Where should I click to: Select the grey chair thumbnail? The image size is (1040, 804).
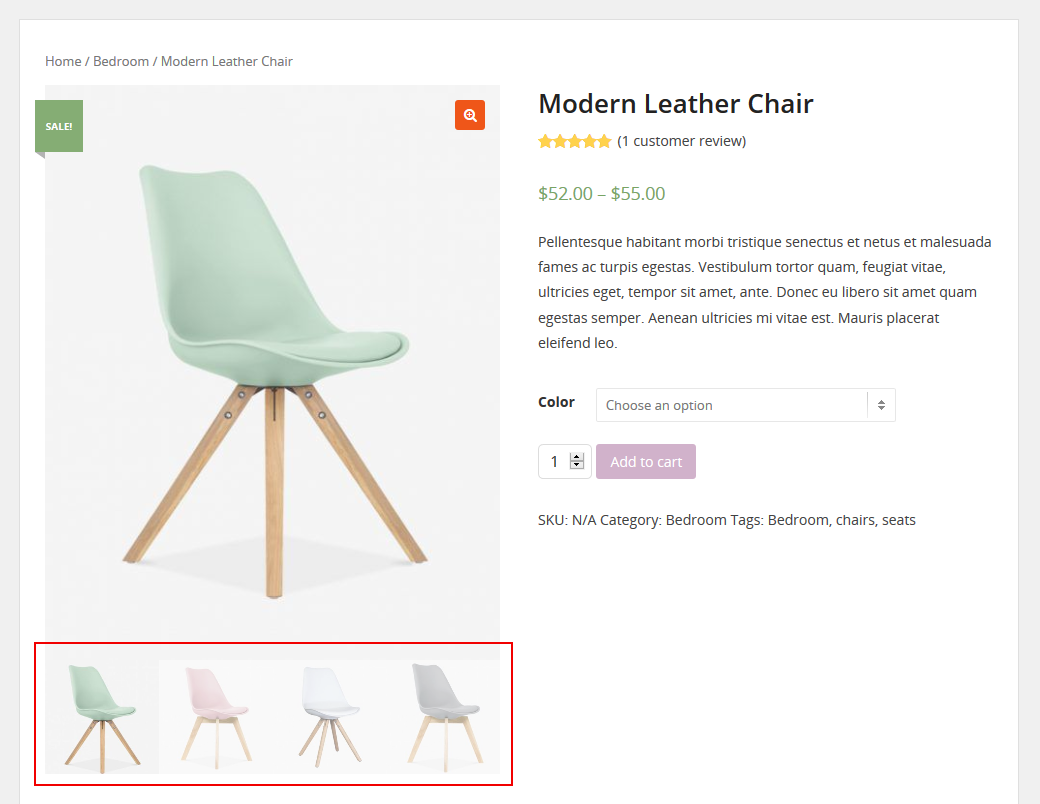[x=444, y=717]
